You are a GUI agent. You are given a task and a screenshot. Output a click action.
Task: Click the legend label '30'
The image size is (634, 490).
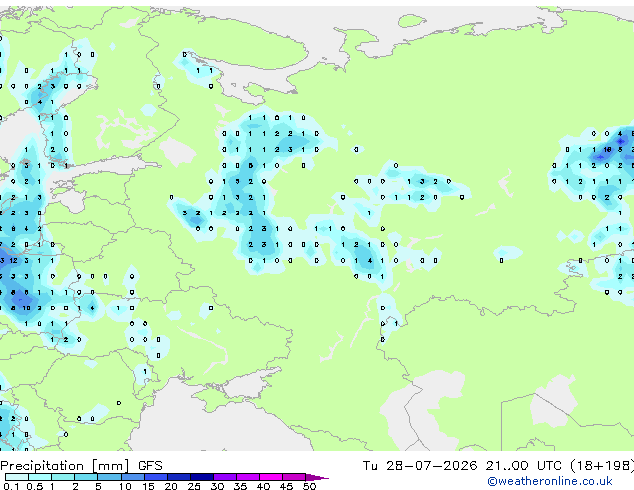tap(217, 486)
